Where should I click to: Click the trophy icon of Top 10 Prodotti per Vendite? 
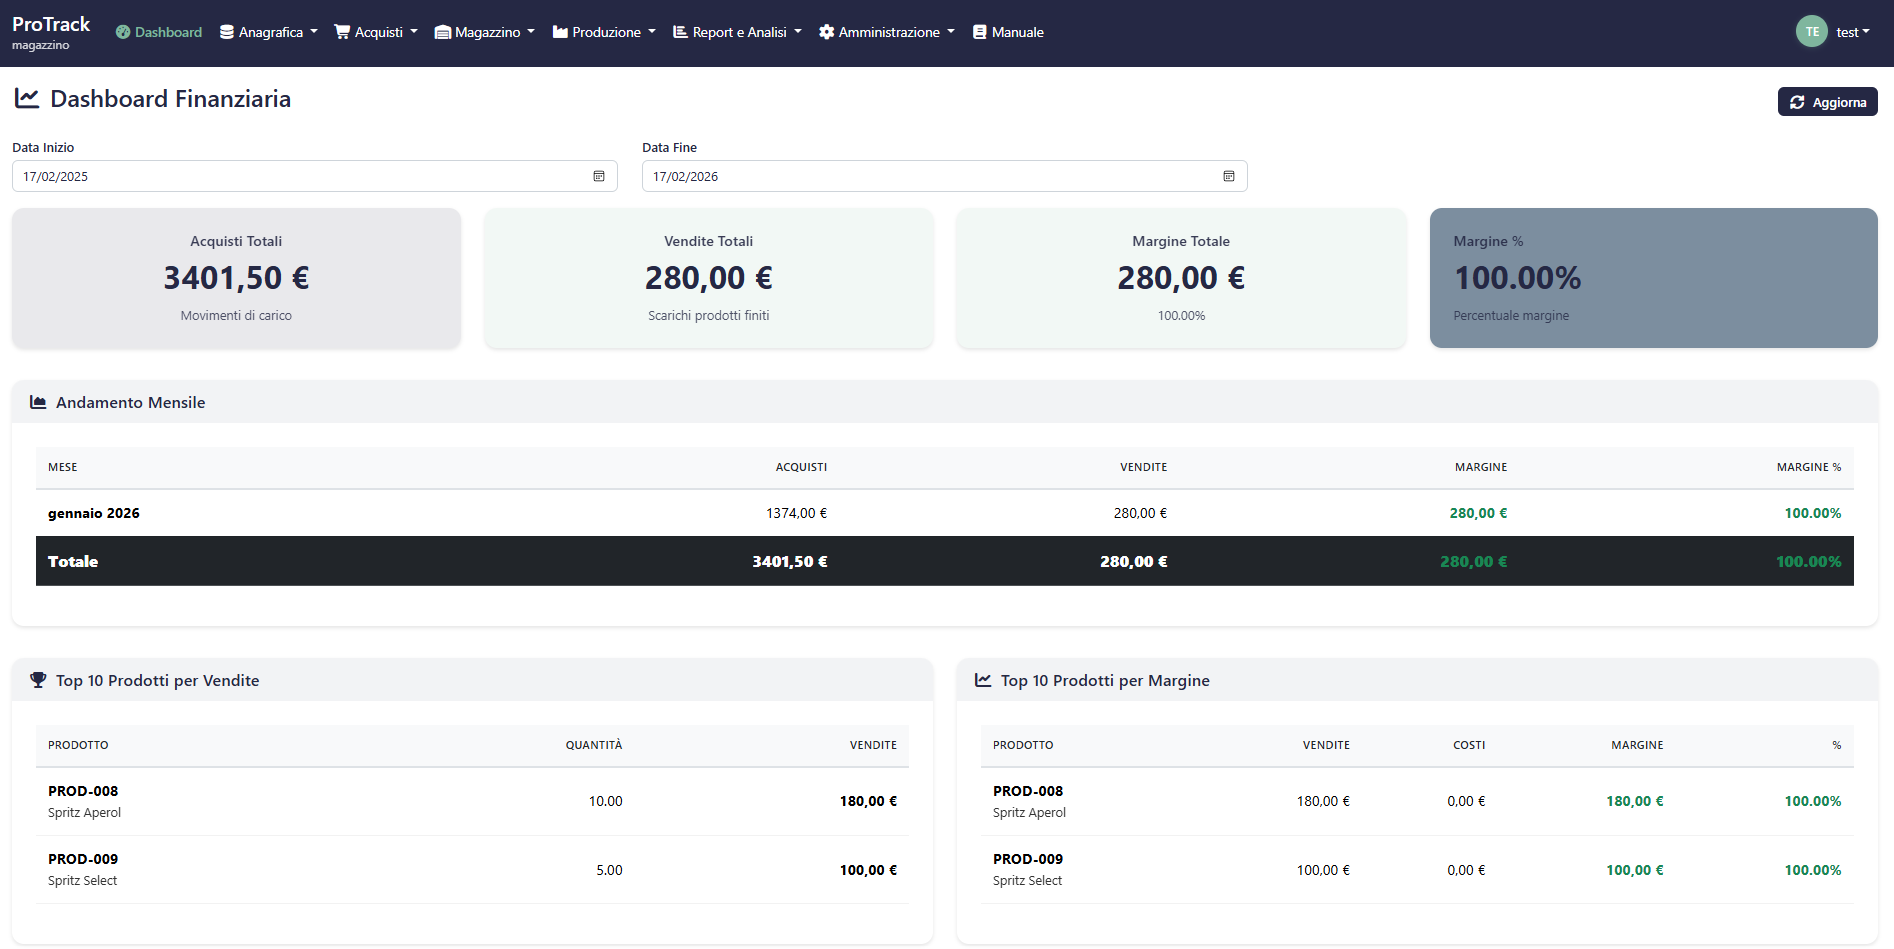[38, 679]
